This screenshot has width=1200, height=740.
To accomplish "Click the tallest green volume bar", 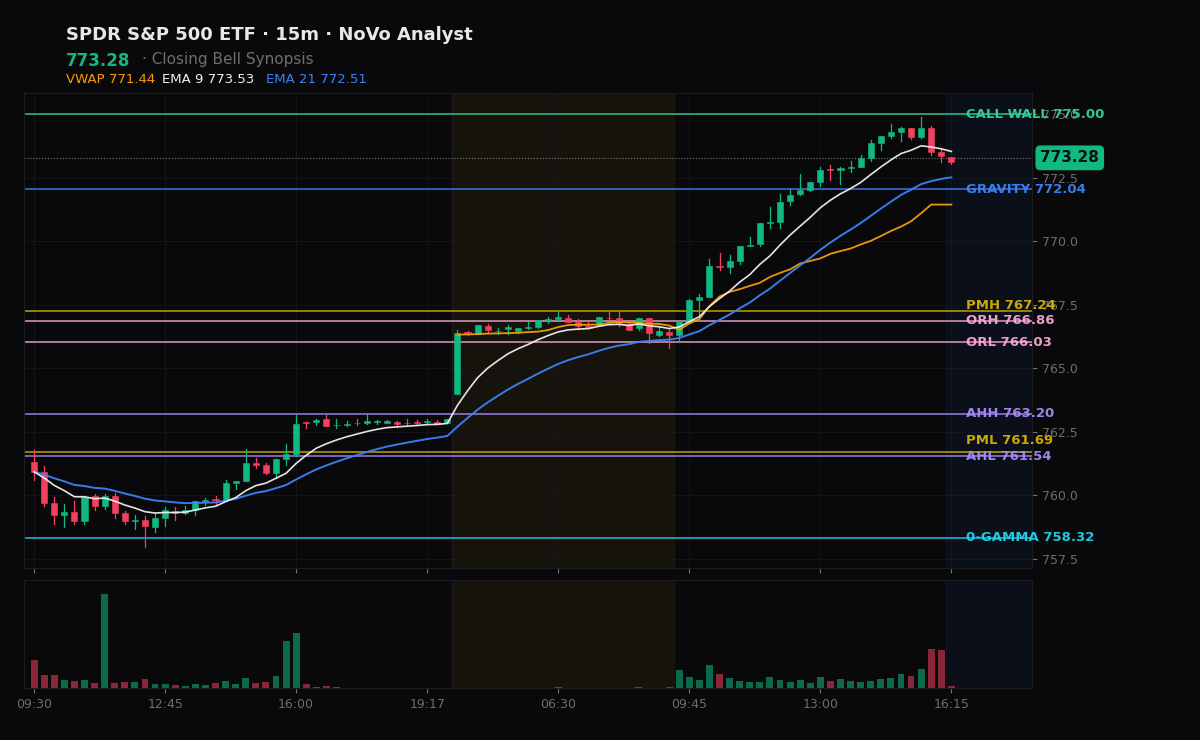I will tap(104, 641).
